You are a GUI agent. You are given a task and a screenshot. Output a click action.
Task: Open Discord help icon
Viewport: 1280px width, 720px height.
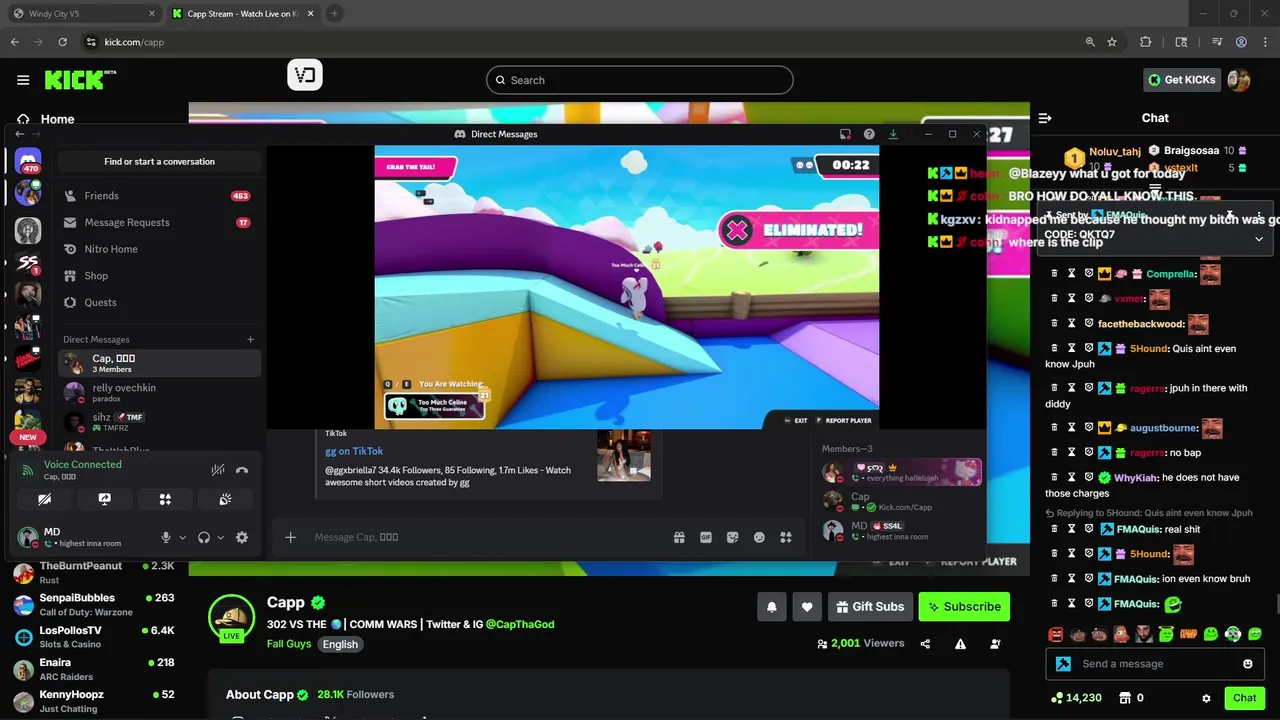(x=869, y=134)
